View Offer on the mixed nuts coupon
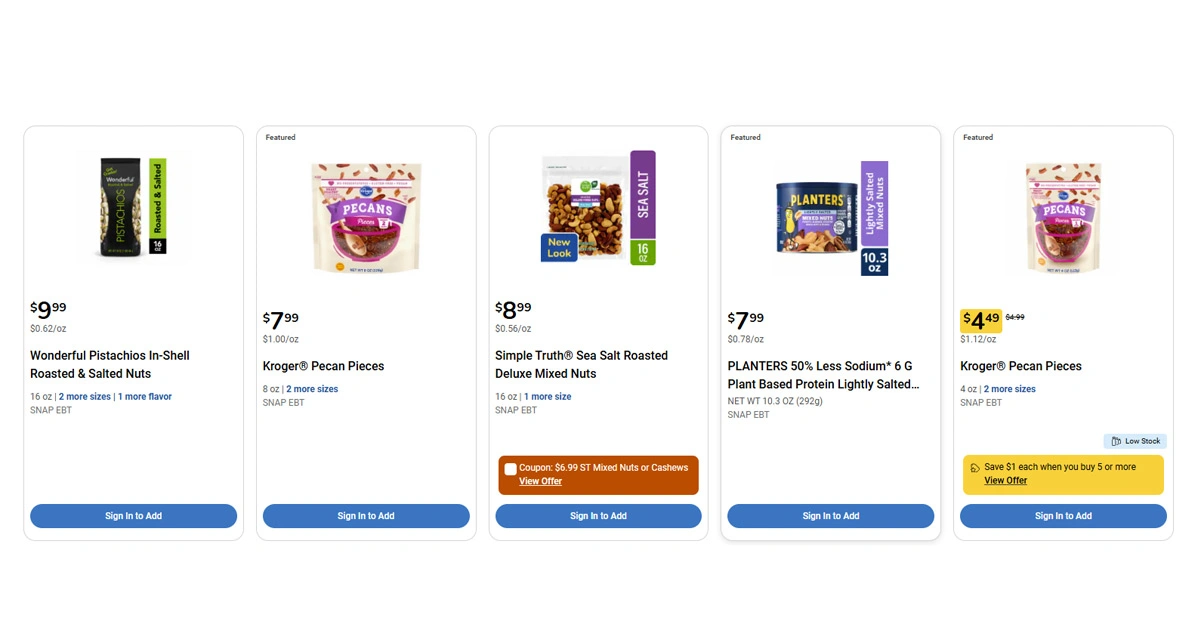Image resolution: width=1202 pixels, height=634 pixels. (x=540, y=482)
